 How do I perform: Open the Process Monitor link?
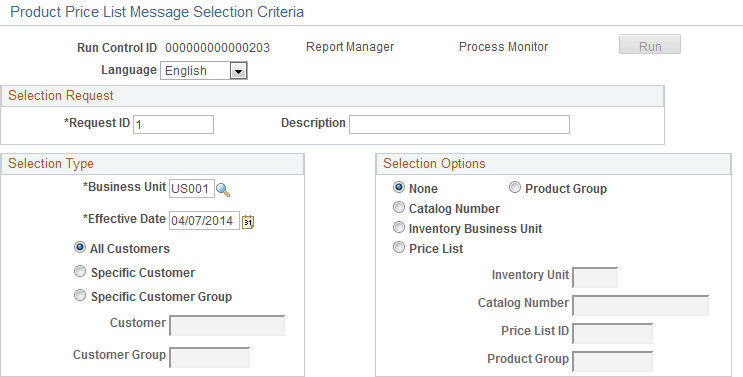503,47
